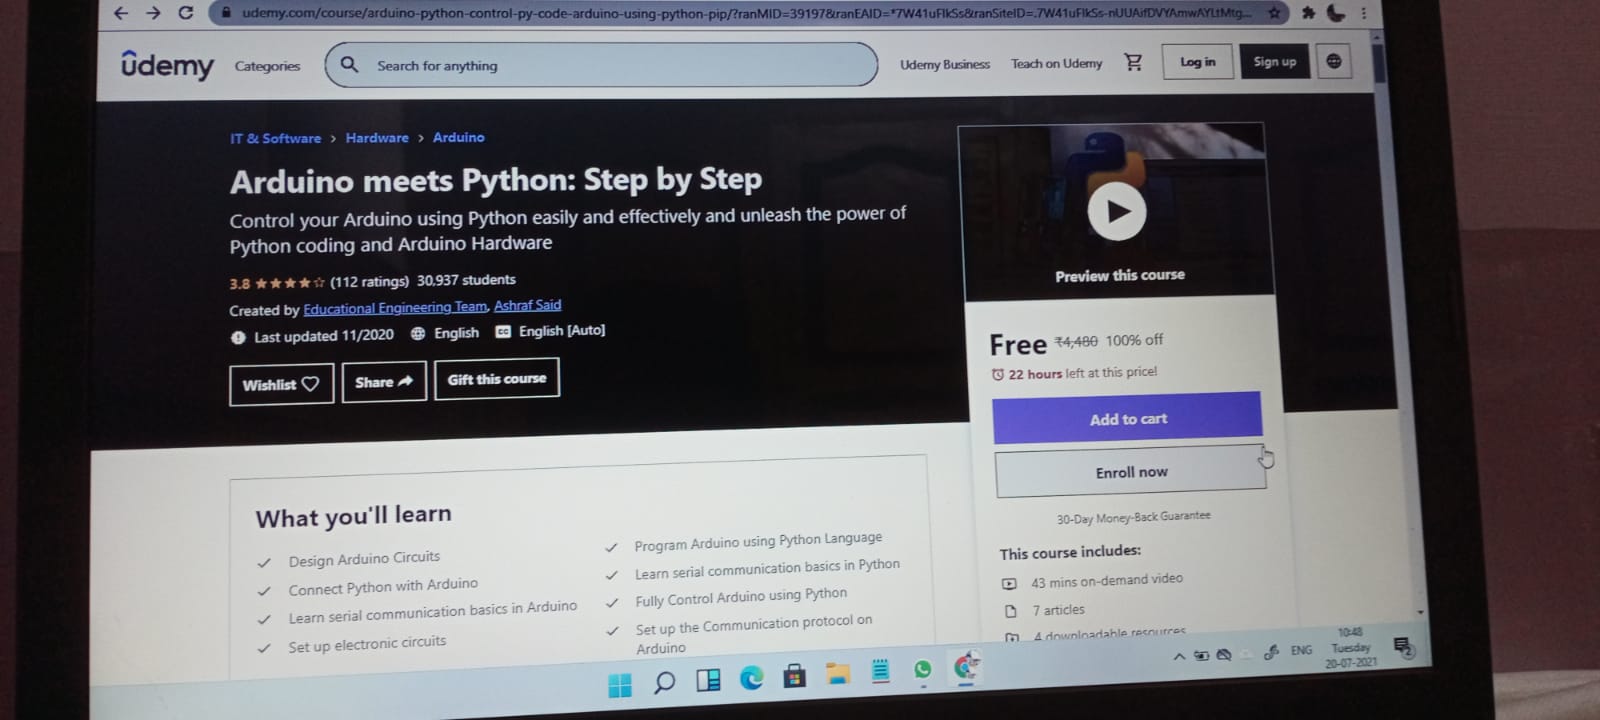Viewport: 1600px width, 720px height.
Task: Click the Share button
Action: (x=384, y=381)
